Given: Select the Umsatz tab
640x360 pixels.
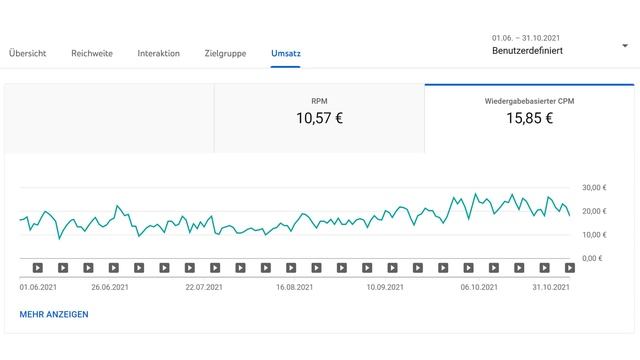Looking at the screenshot, I should (x=286, y=53).
